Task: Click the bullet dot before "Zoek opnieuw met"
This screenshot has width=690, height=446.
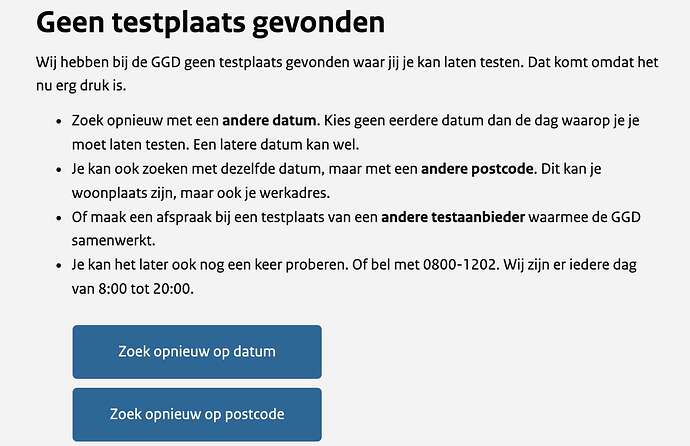Action: [x=58, y=119]
